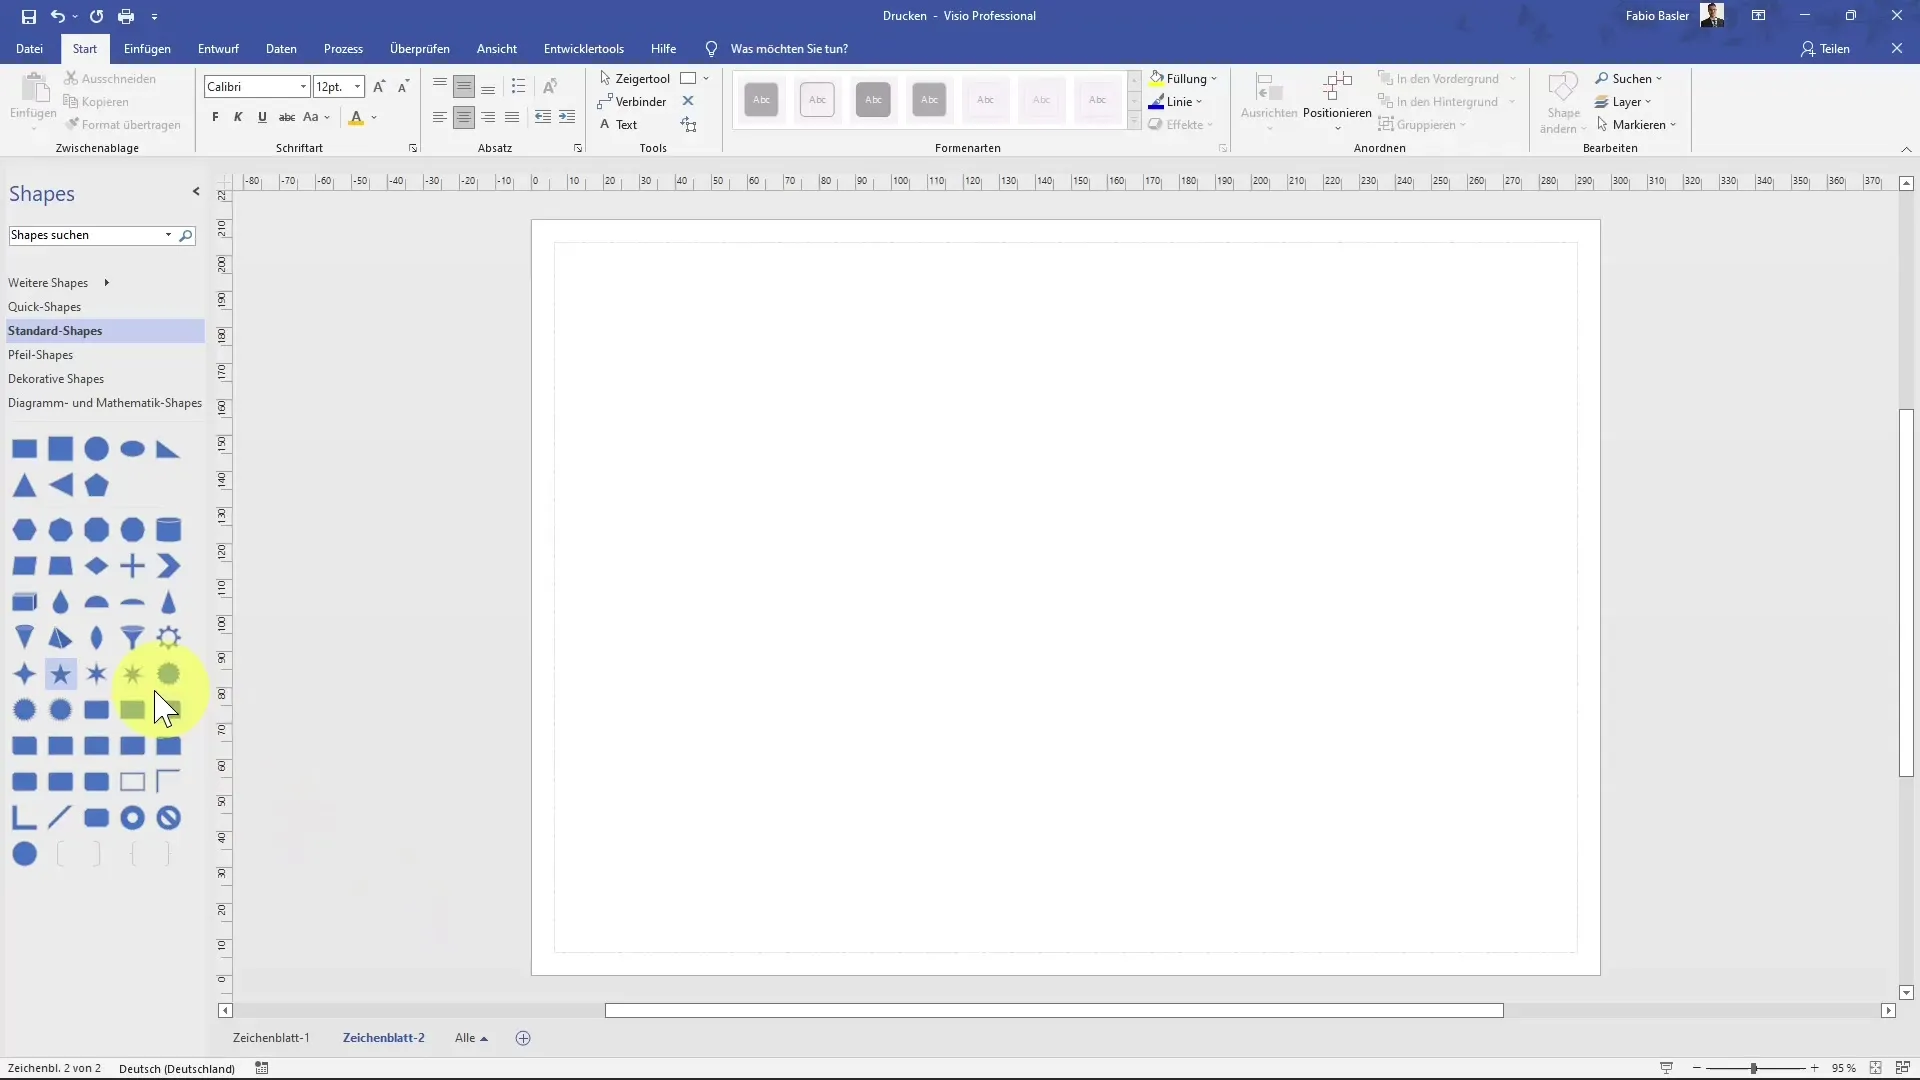The height and width of the screenshot is (1080, 1920).
Task: Pick the no-symbol shape in stencil
Action: click(x=169, y=817)
